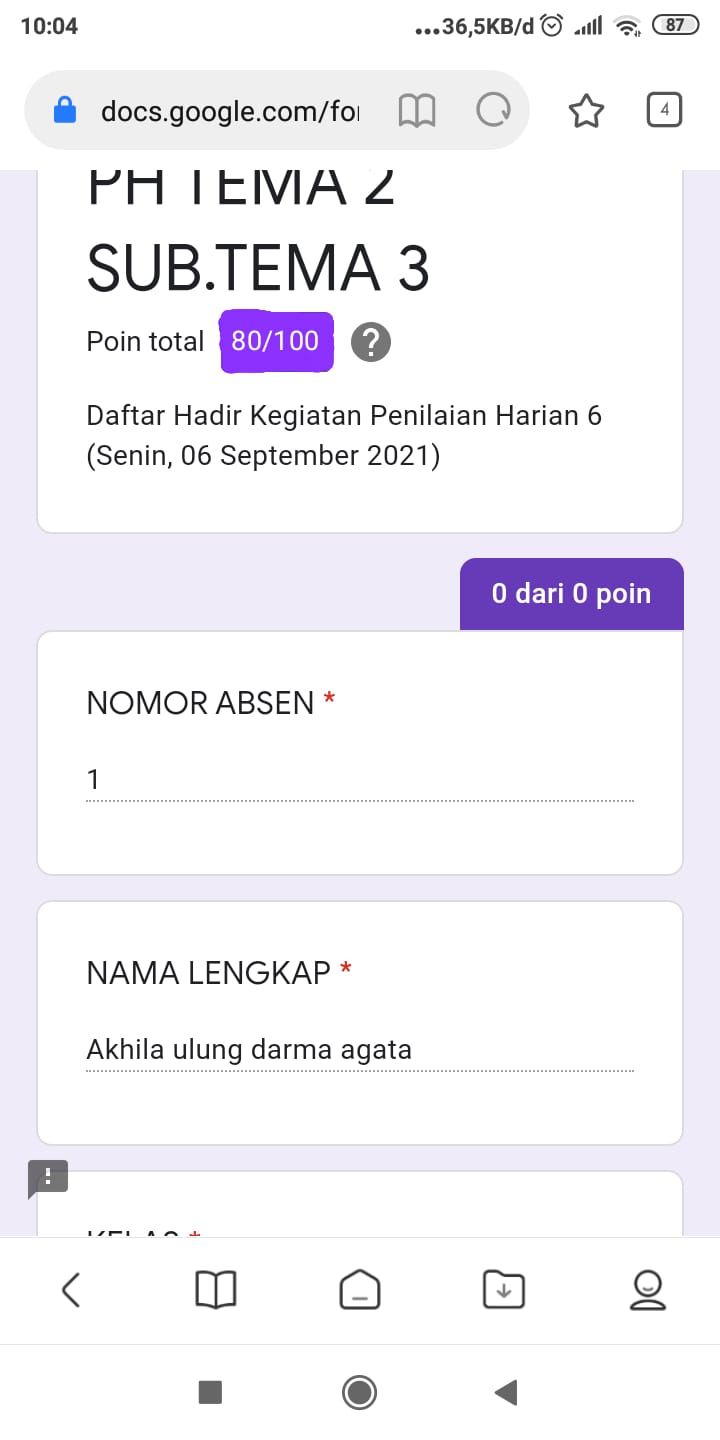This screenshot has height=1440, width=720.
Task: Tap the Android home circle button
Action: point(359,1392)
